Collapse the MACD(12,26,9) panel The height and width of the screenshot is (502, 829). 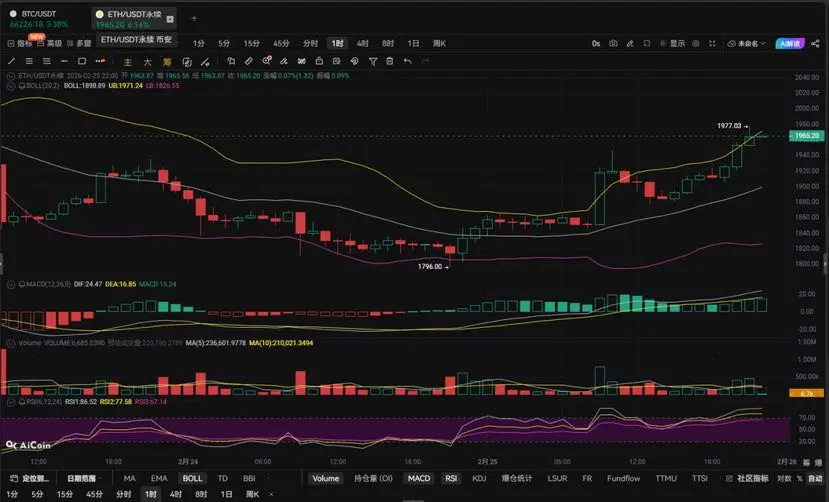[11, 284]
